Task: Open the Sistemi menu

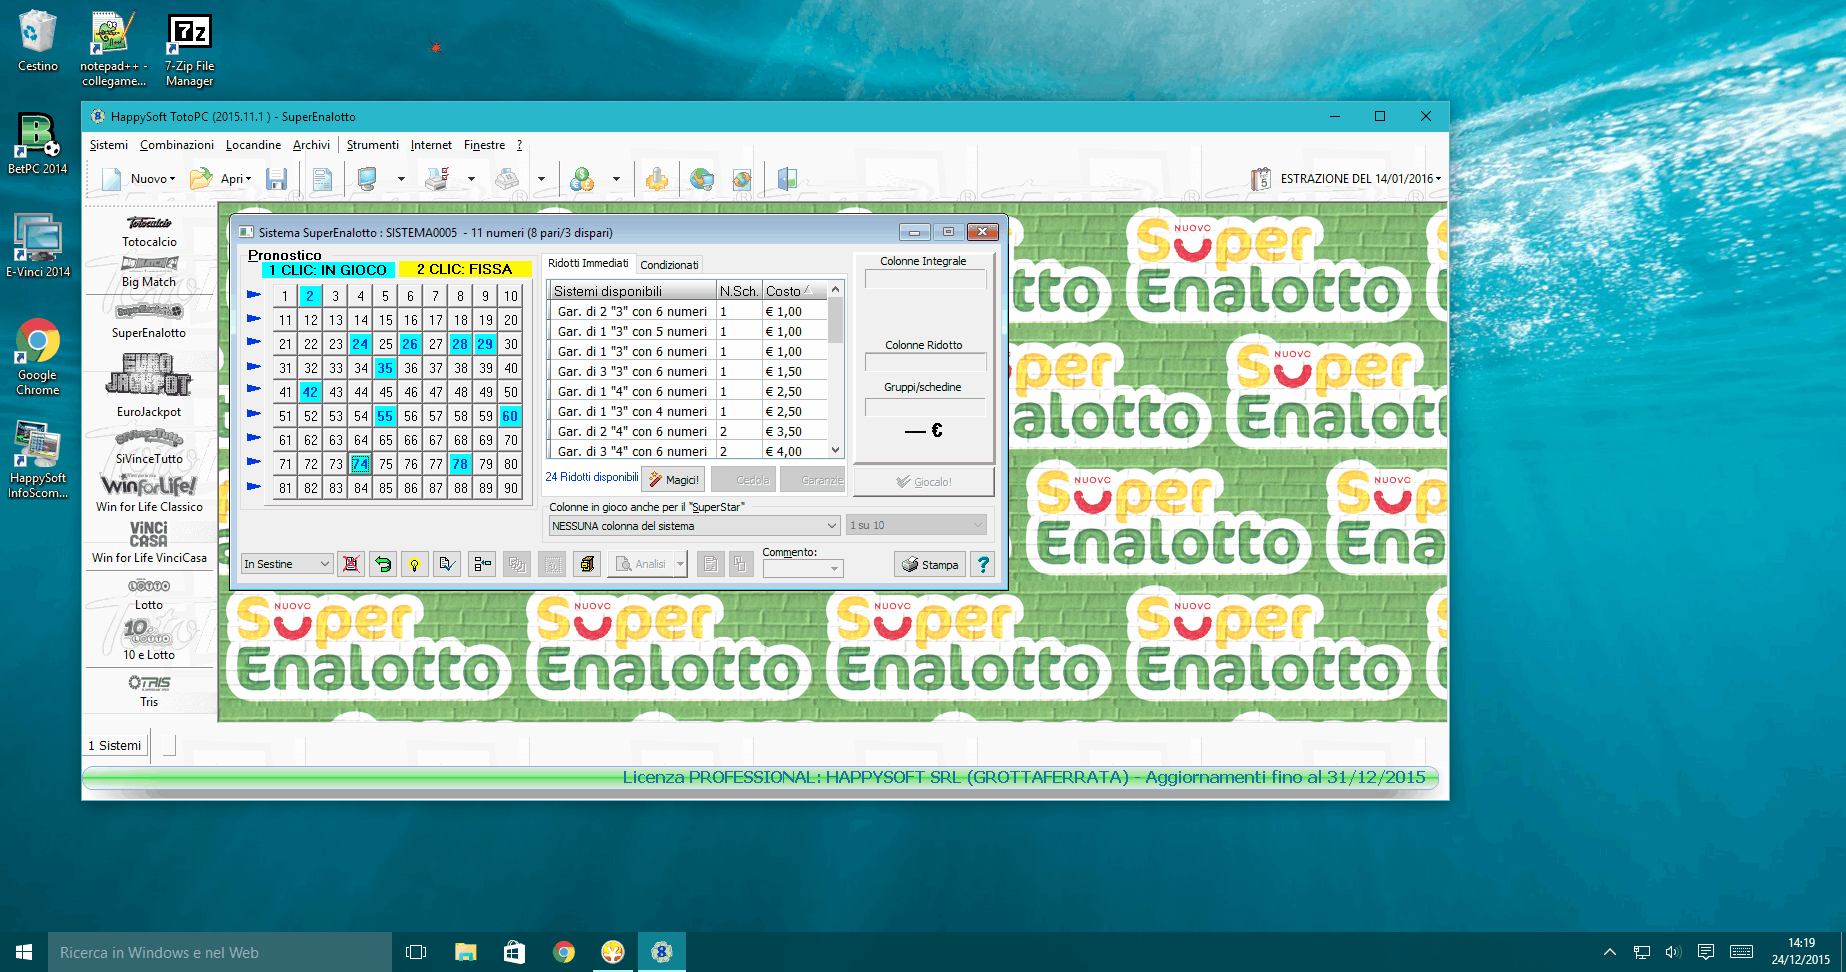Action: [x=109, y=145]
